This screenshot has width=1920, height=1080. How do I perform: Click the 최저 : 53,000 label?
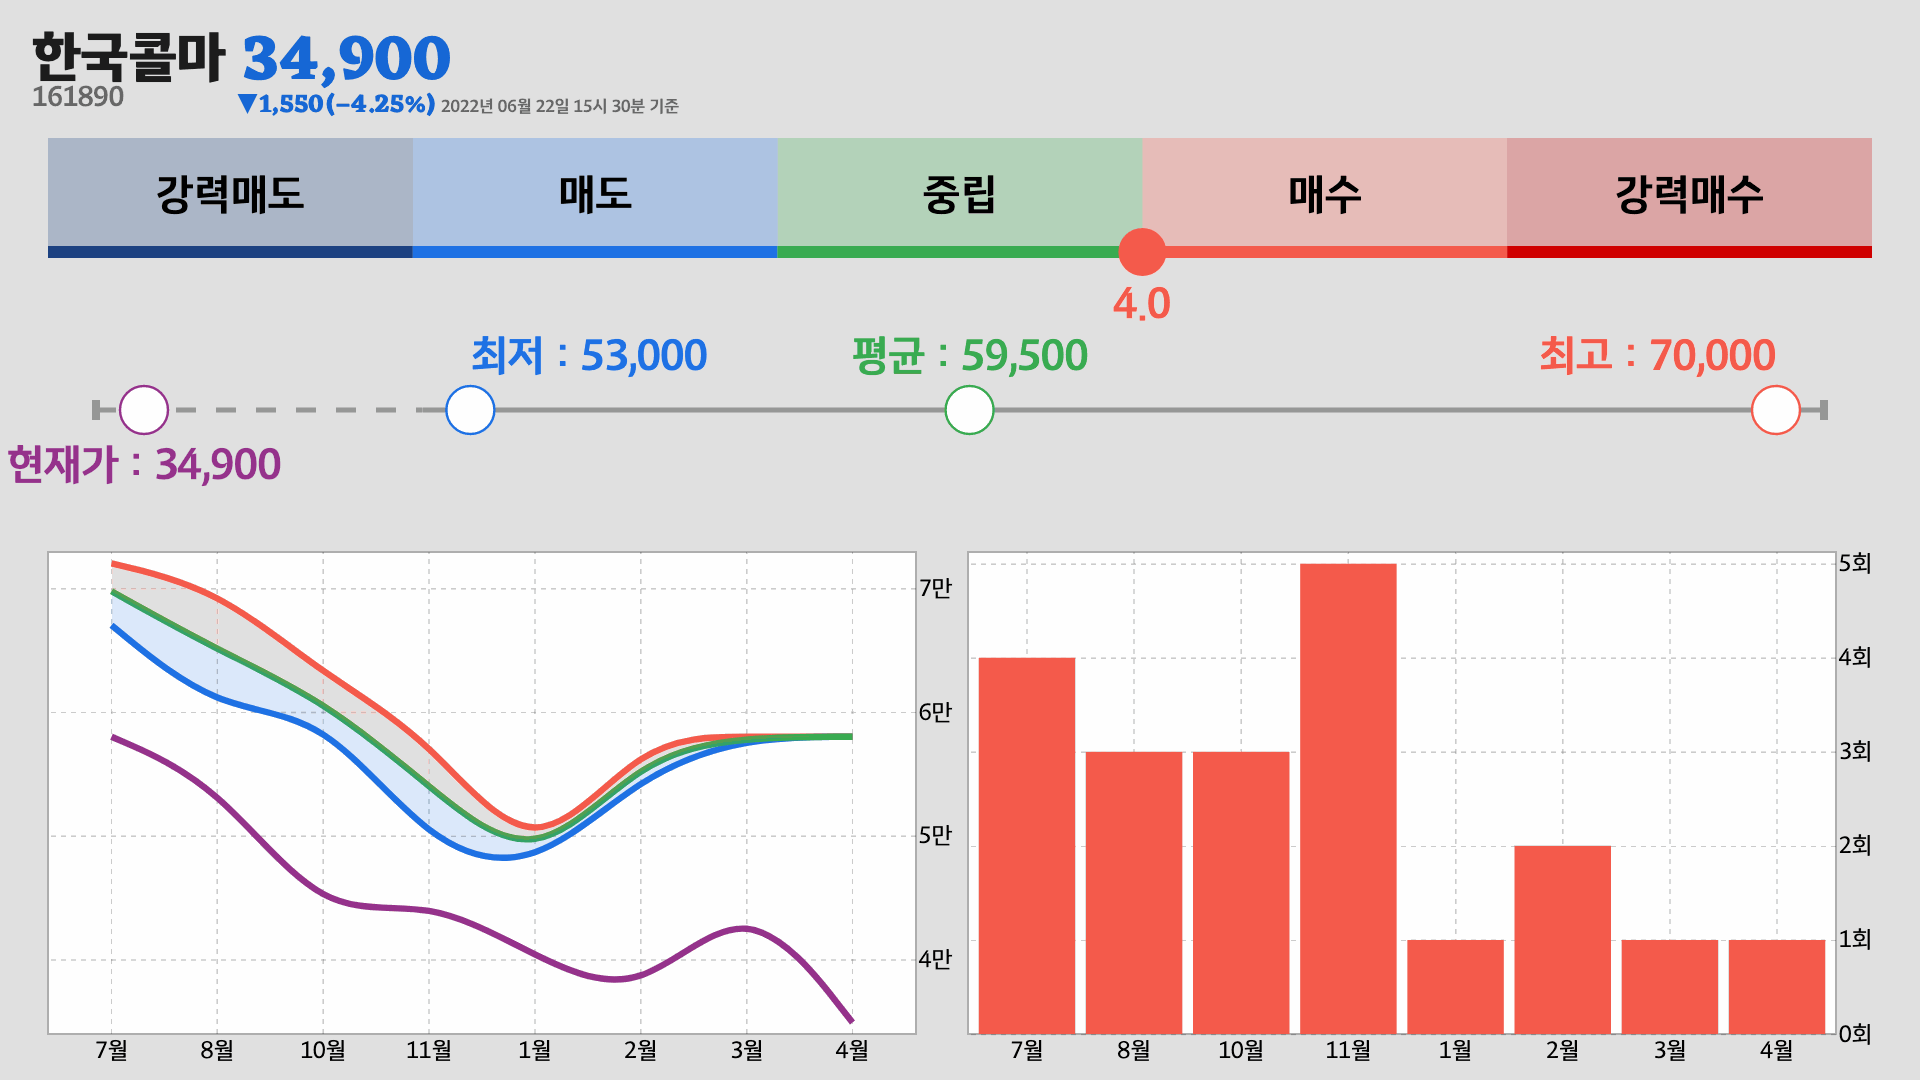tap(589, 355)
